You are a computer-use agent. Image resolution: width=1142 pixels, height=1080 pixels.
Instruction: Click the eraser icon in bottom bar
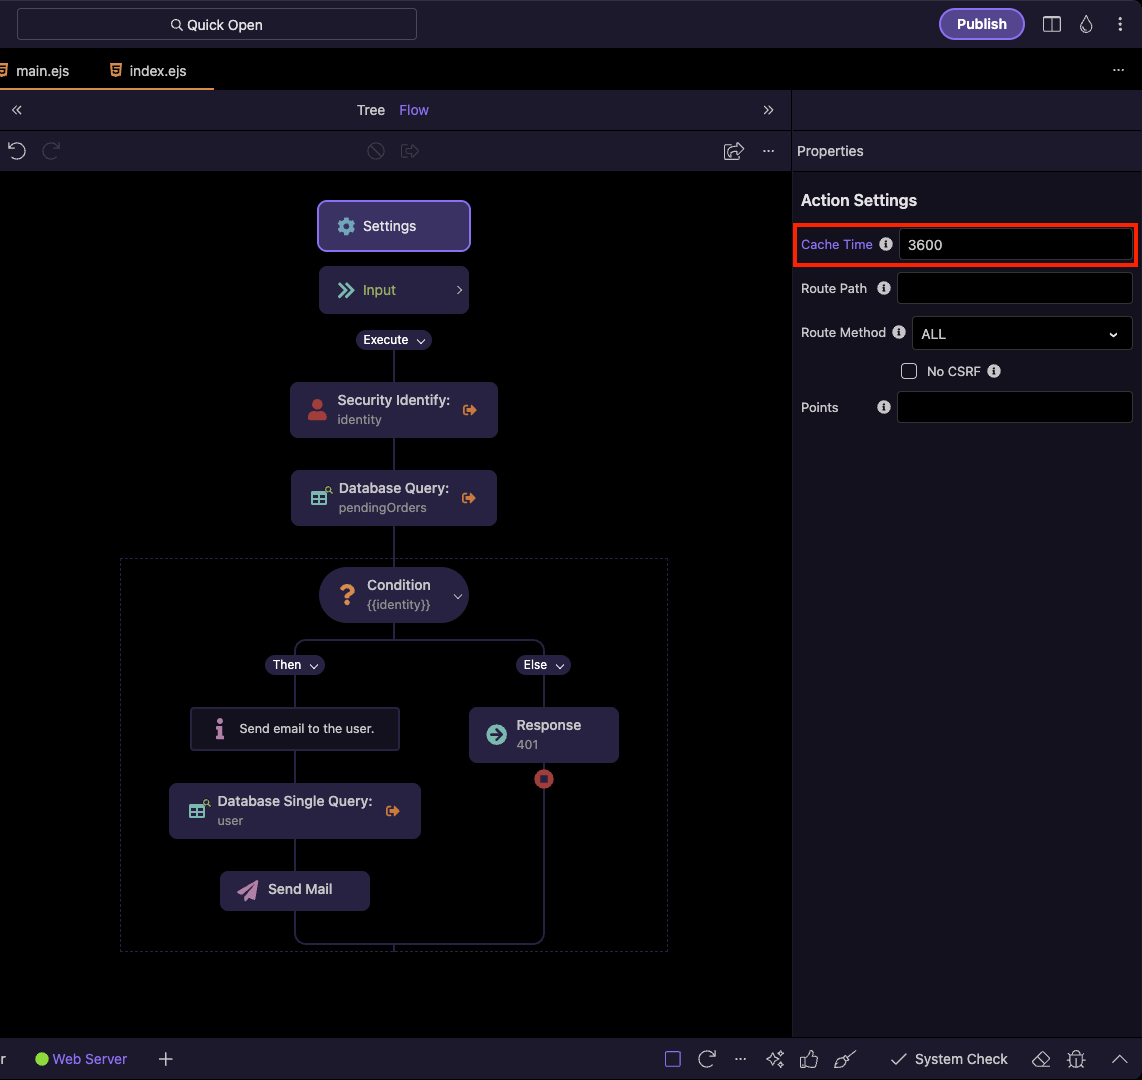point(1041,1059)
